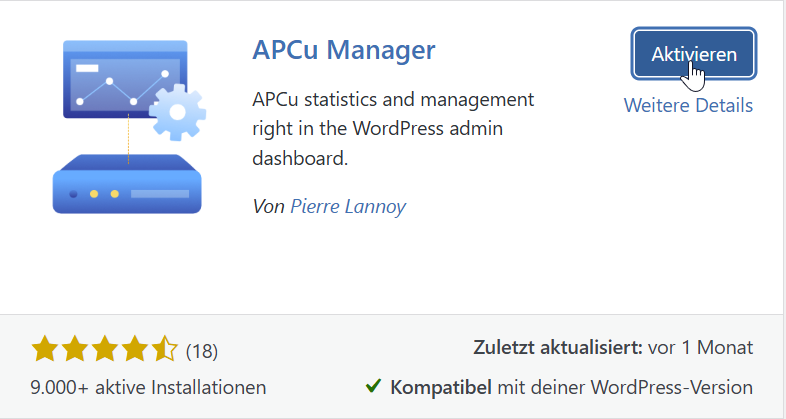Open the Weitere Details link
Viewport: 786px width, 419px height.
(x=688, y=105)
